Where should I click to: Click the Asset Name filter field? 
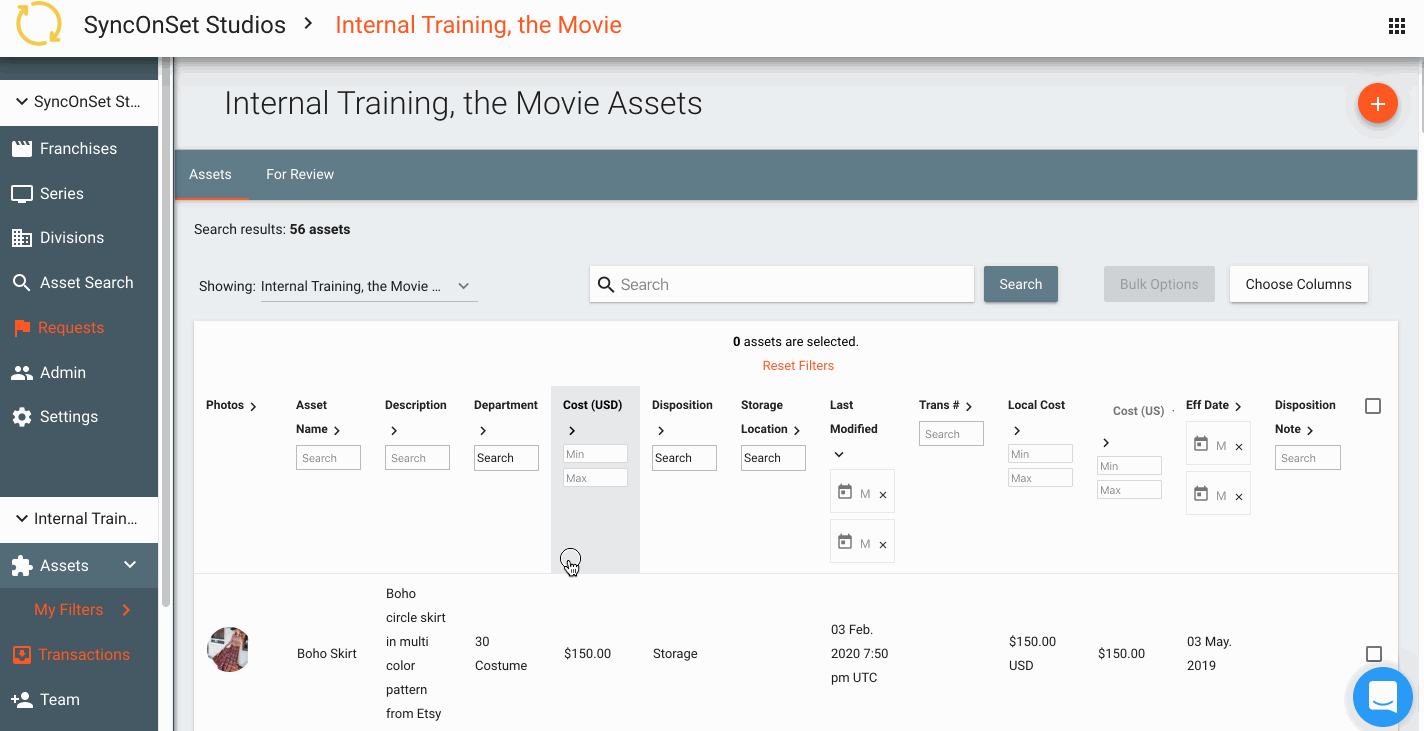coord(328,458)
